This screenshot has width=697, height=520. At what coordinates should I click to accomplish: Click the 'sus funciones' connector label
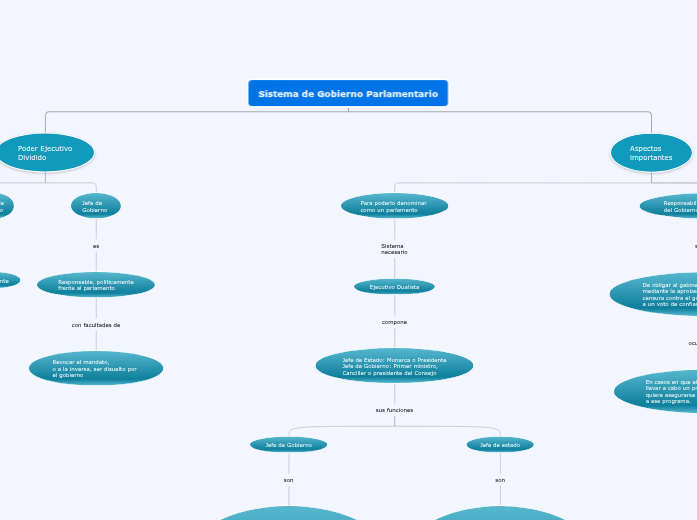coord(394,410)
